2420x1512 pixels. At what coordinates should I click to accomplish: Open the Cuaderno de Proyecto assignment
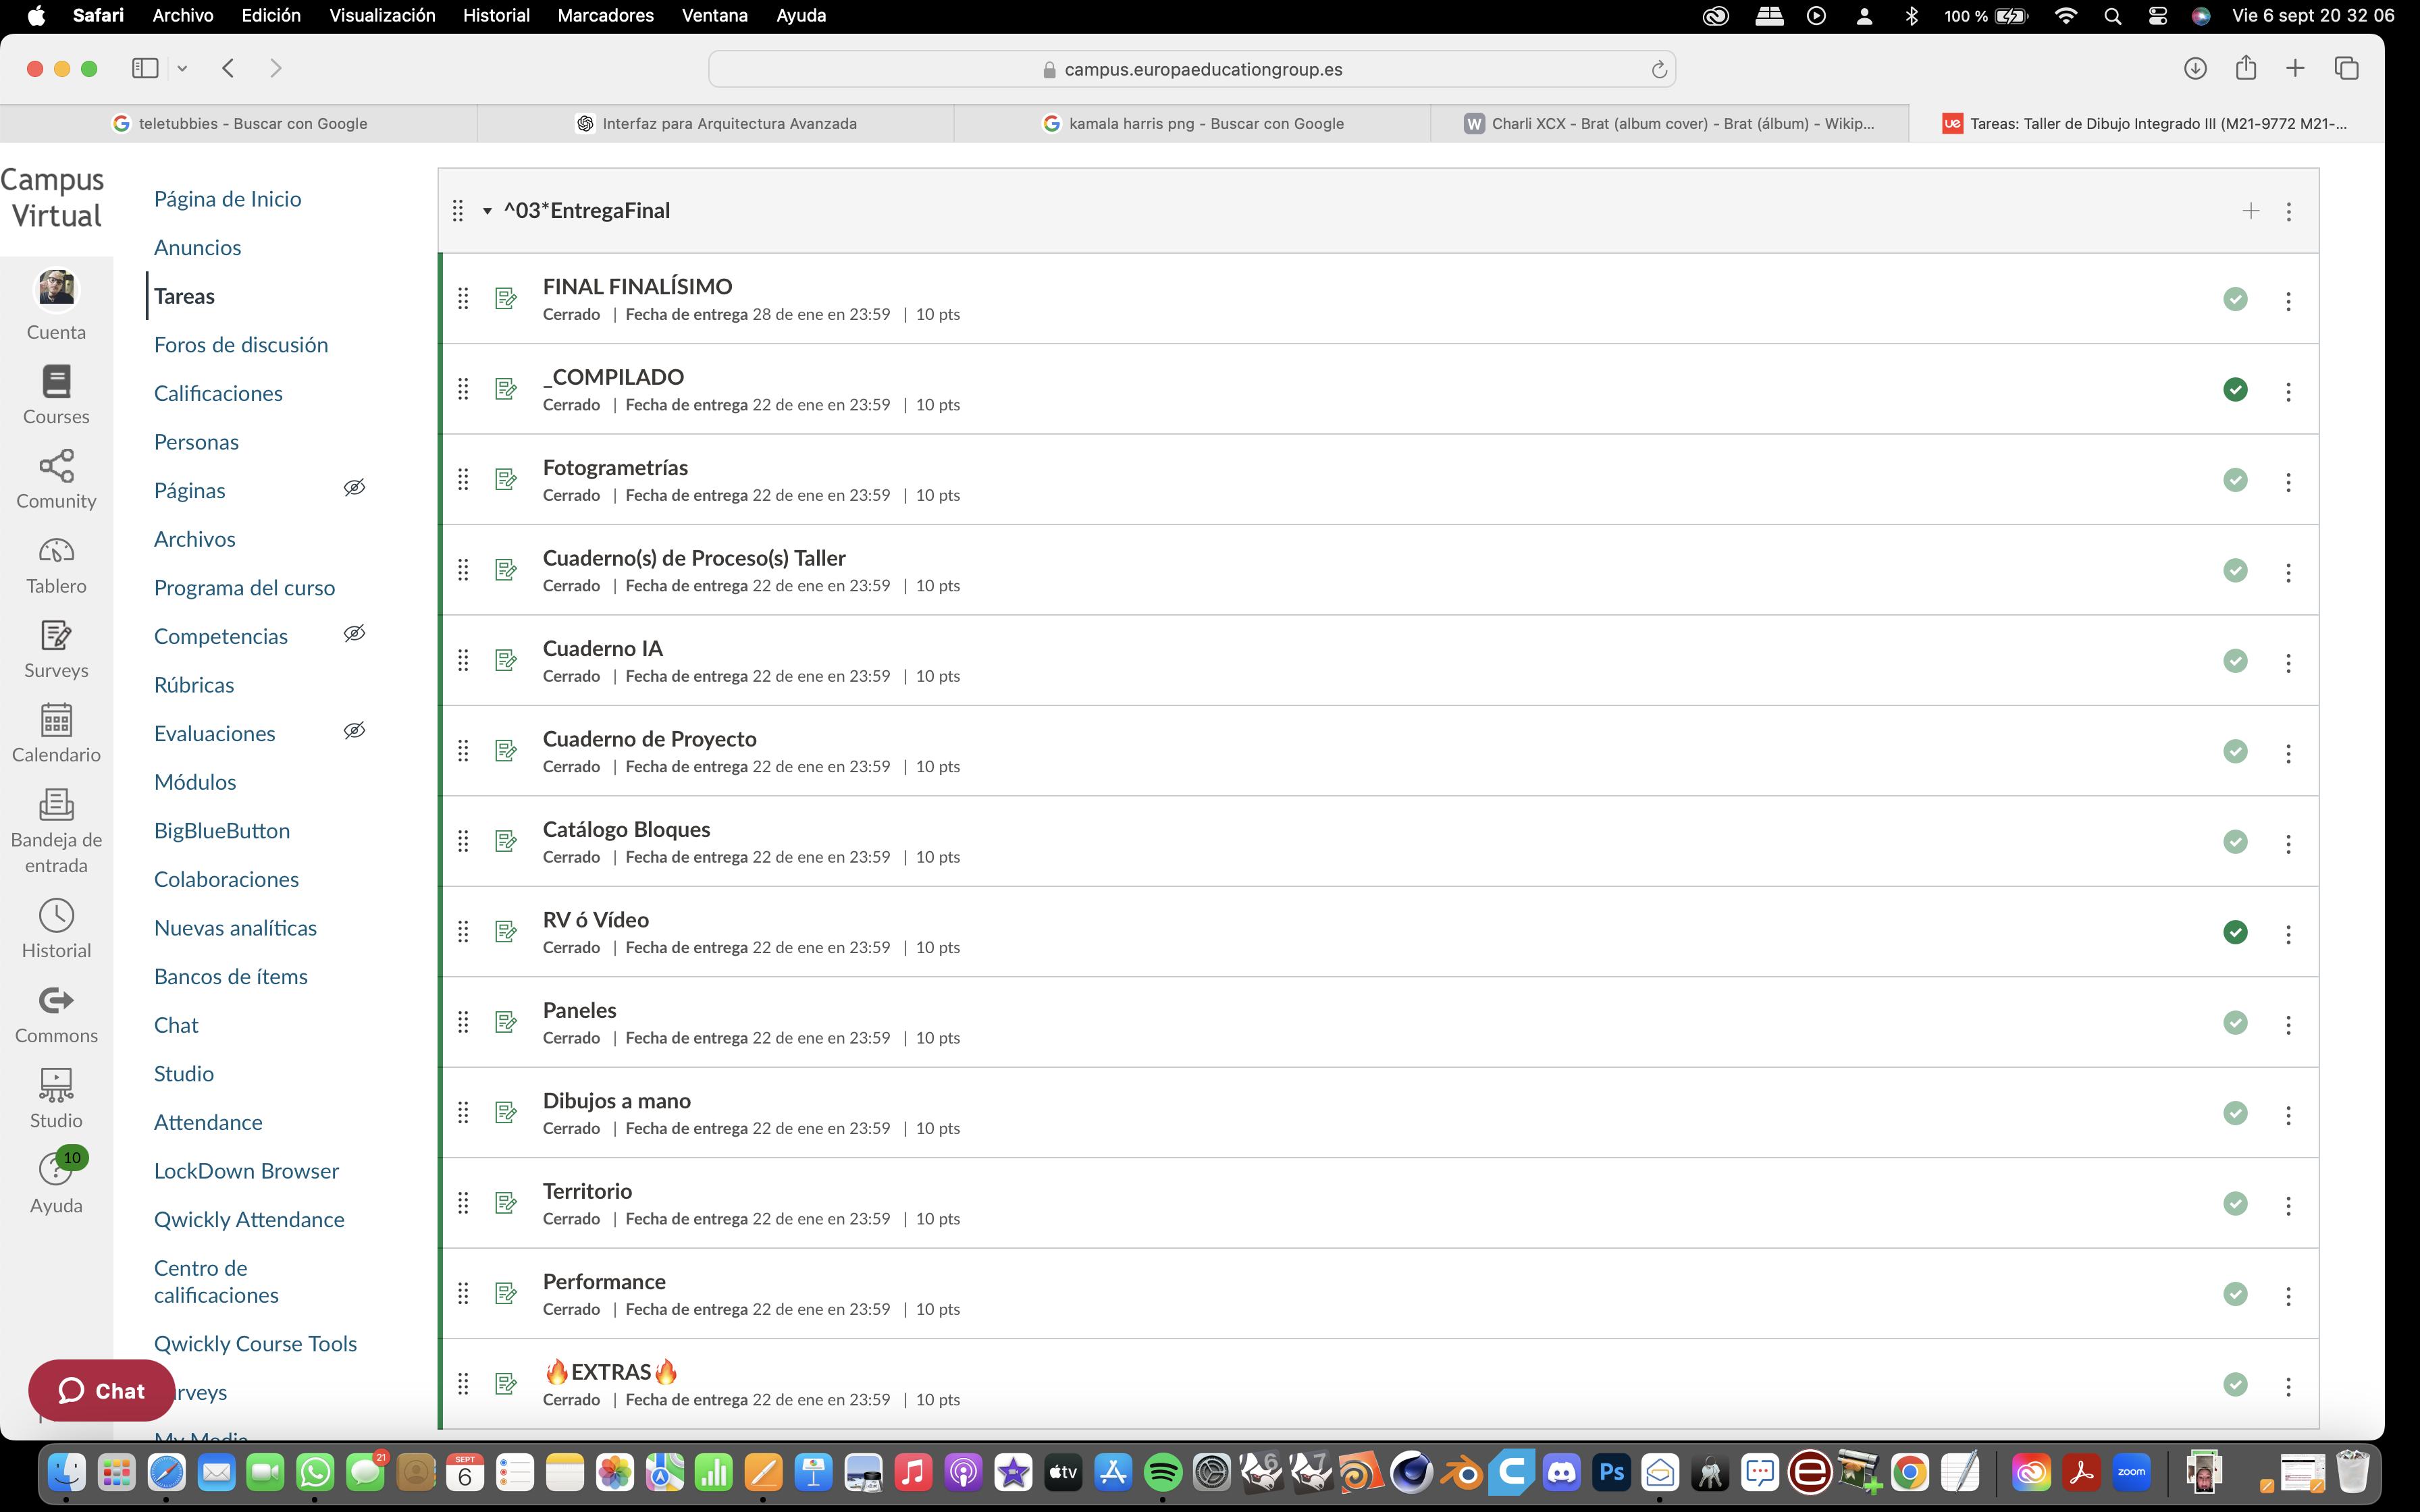(649, 739)
